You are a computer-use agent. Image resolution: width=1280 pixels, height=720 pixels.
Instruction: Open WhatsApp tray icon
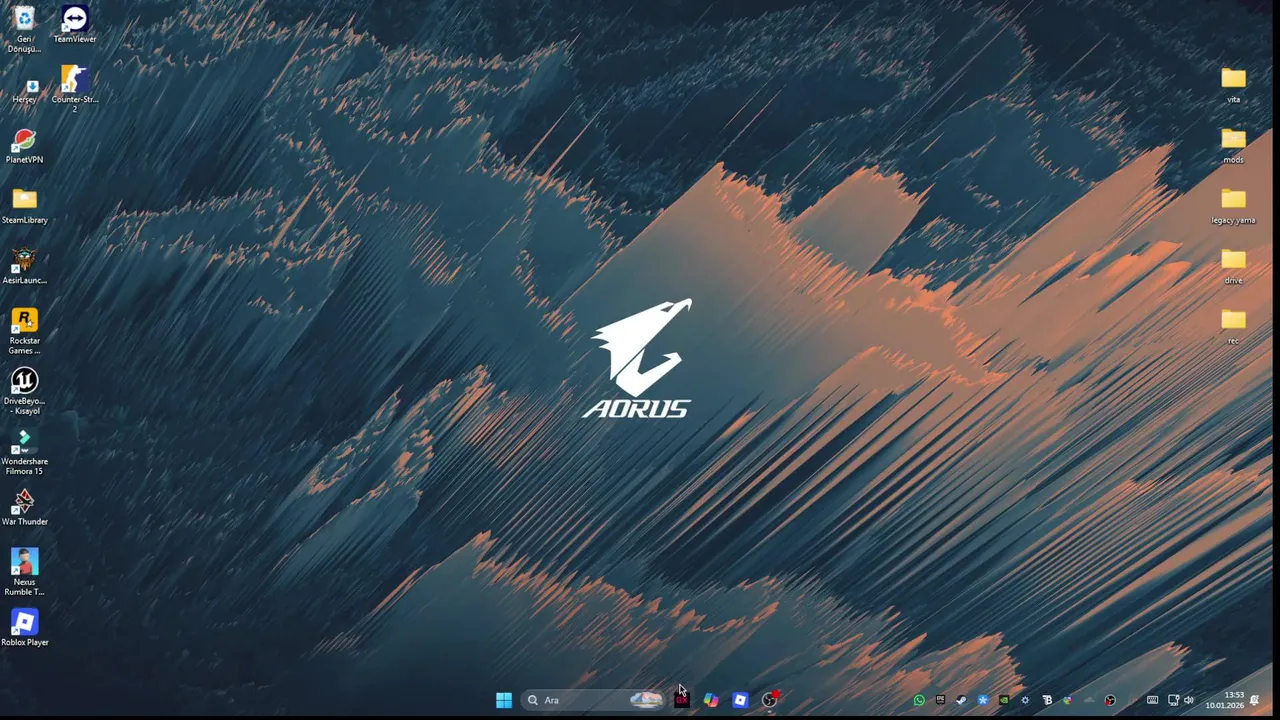pyautogui.click(x=919, y=700)
